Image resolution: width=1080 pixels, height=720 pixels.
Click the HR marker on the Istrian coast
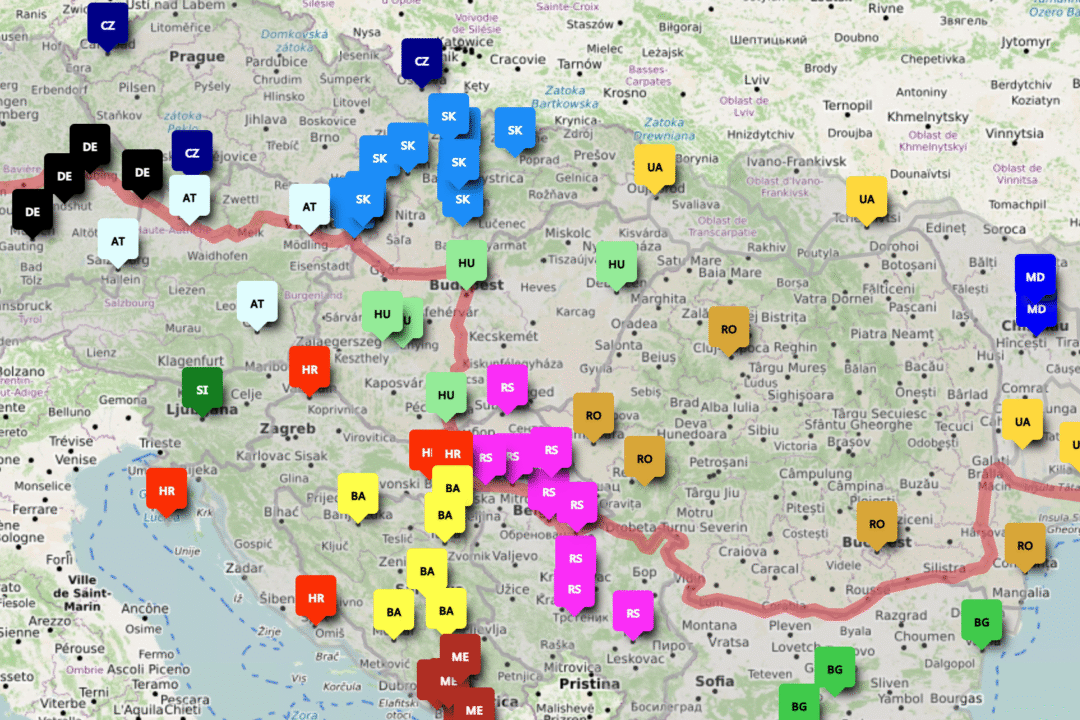165,490
